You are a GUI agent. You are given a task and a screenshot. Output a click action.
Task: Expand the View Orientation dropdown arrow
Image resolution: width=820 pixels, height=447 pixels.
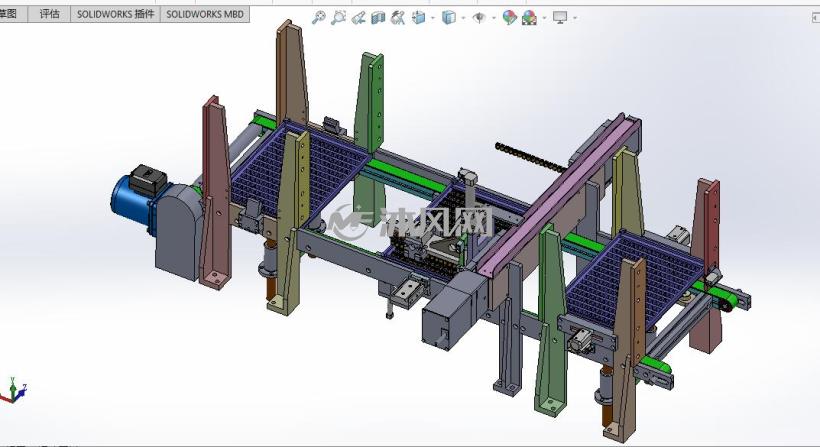[x=433, y=18]
